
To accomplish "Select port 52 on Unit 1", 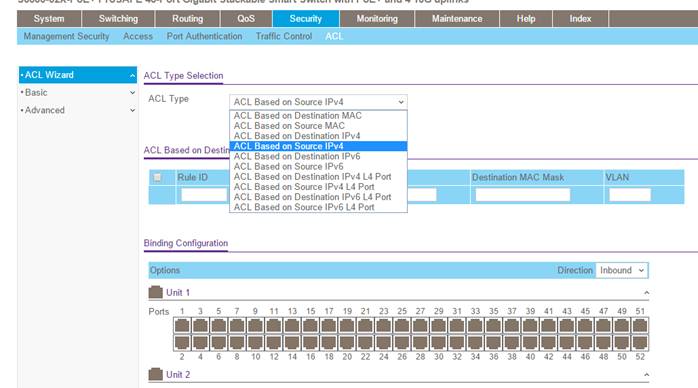I will coord(640,343).
